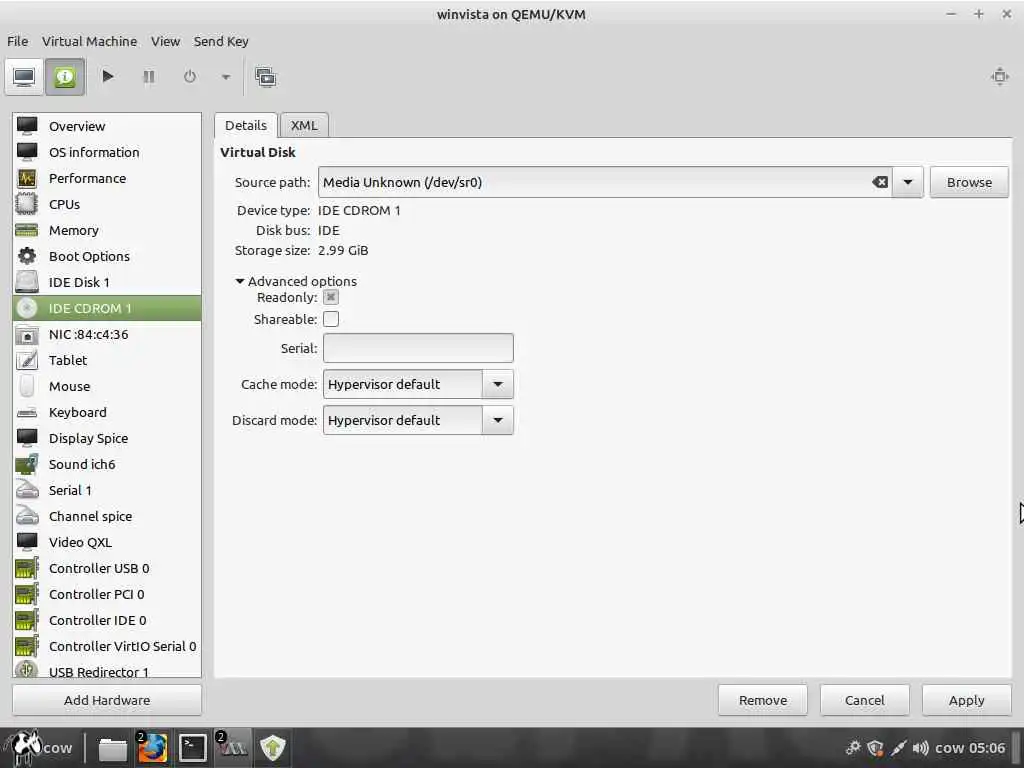This screenshot has height=768, width=1024.
Task: Select IDE Disk 1 entry
Action: tap(106, 282)
